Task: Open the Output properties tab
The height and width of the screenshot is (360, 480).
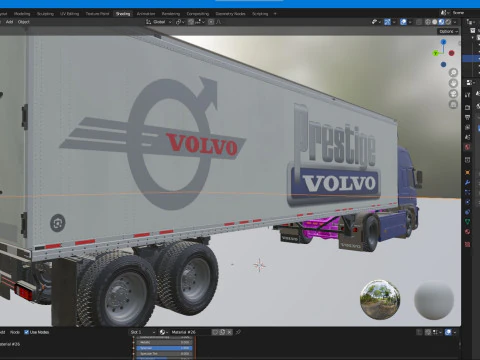Action: [467, 117]
